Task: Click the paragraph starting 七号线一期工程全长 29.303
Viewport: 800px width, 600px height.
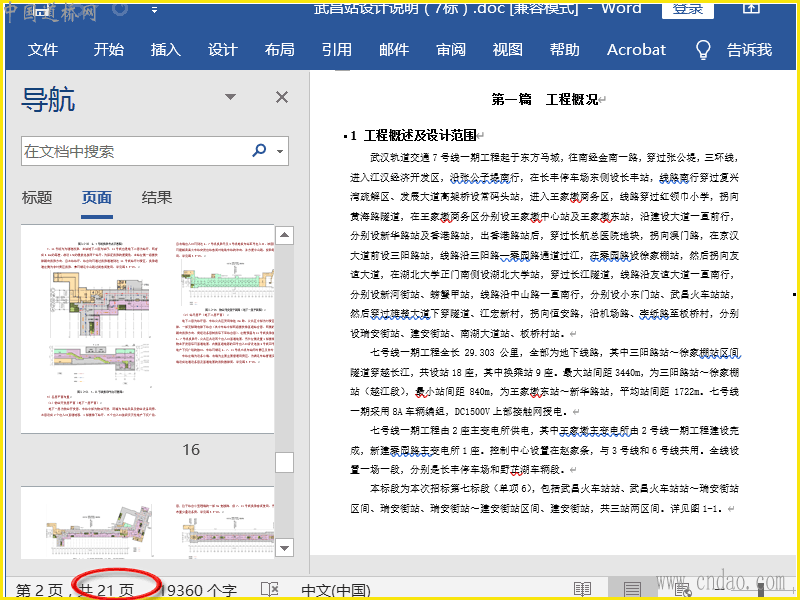Action: coord(544,382)
